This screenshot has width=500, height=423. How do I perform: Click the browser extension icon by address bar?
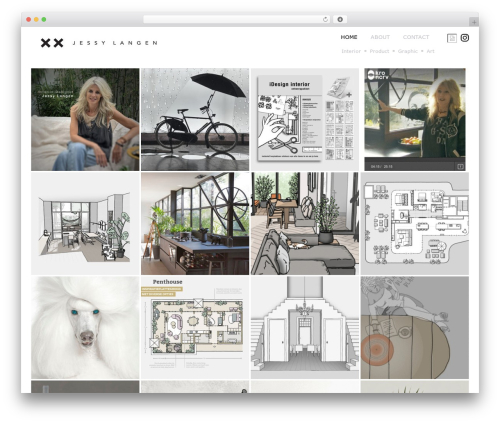point(340,20)
